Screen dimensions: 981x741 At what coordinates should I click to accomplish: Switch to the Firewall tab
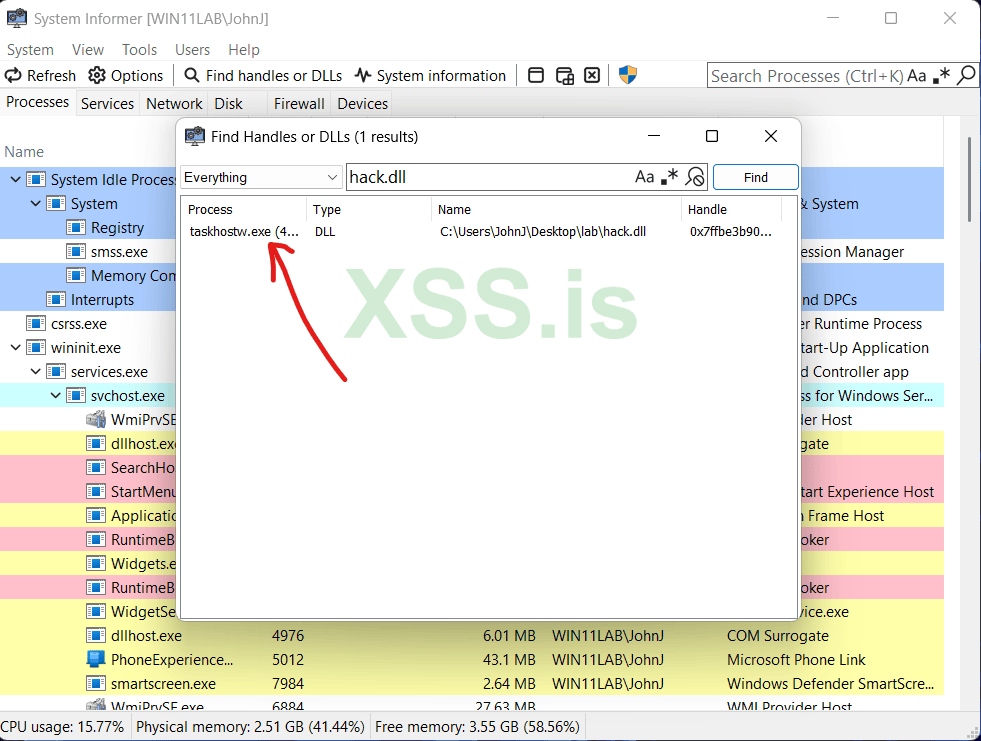pos(298,103)
